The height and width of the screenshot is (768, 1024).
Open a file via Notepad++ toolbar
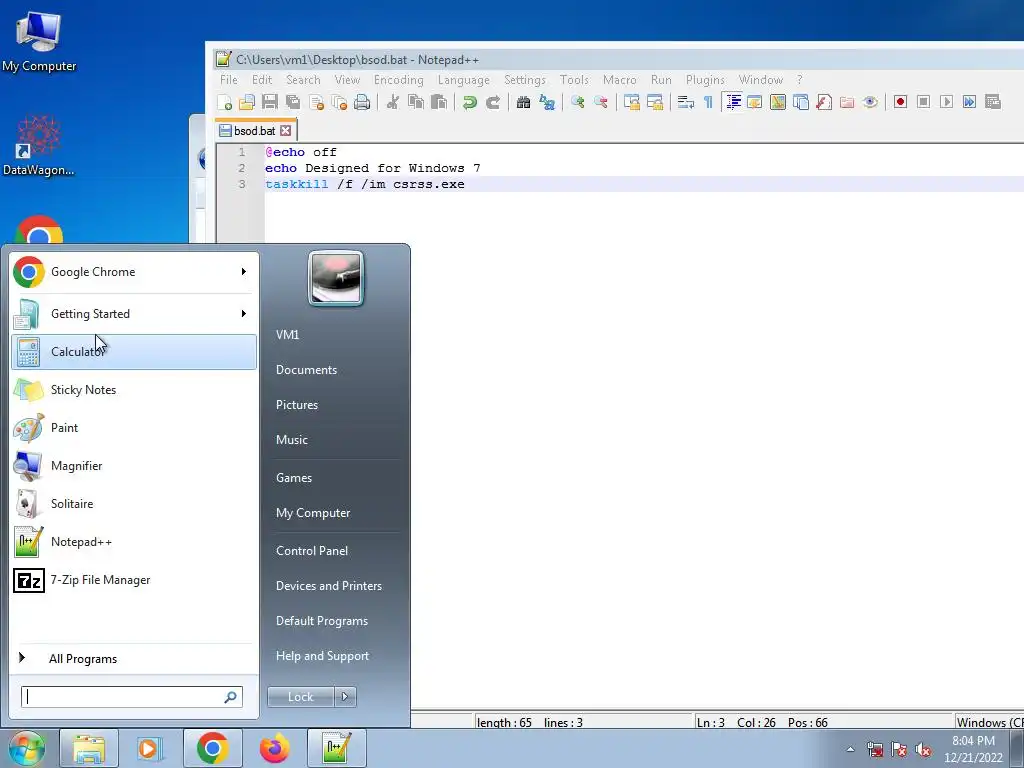247,102
